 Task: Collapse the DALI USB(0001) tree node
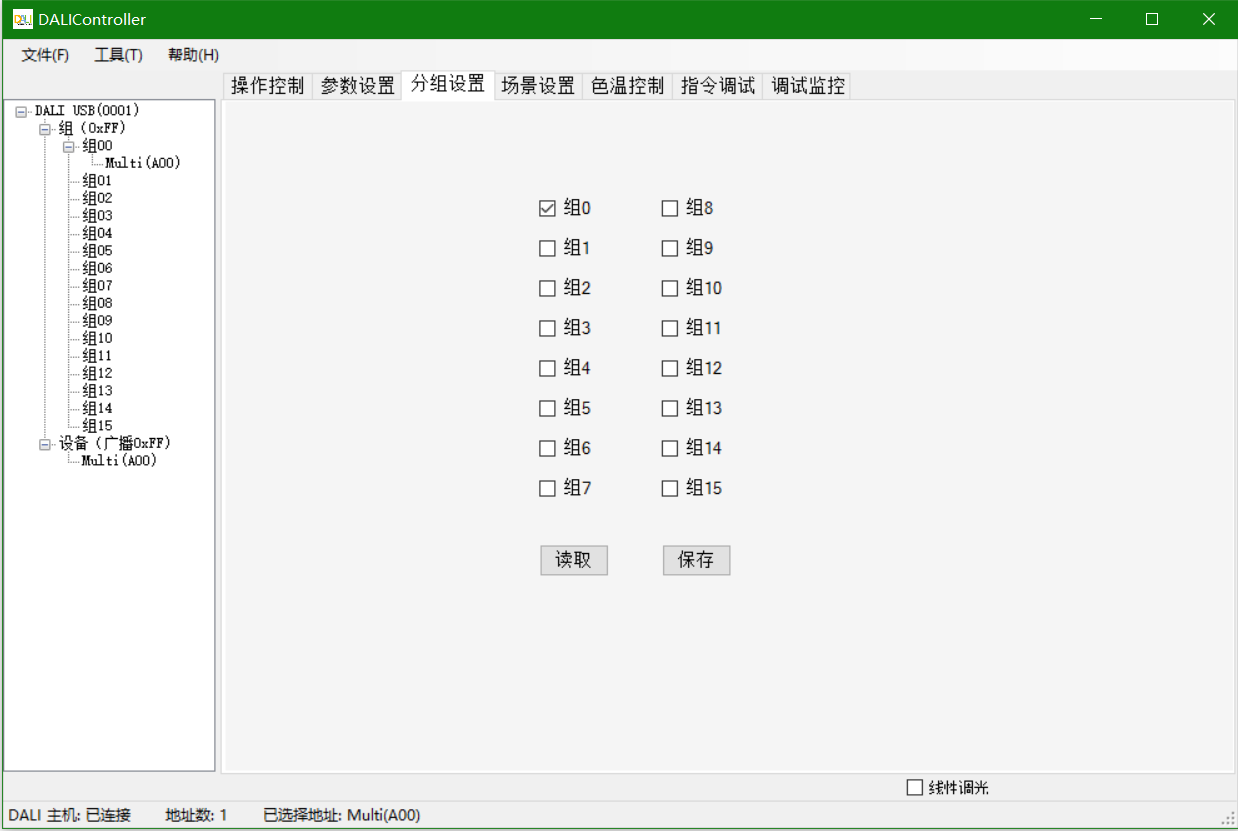point(21,111)
